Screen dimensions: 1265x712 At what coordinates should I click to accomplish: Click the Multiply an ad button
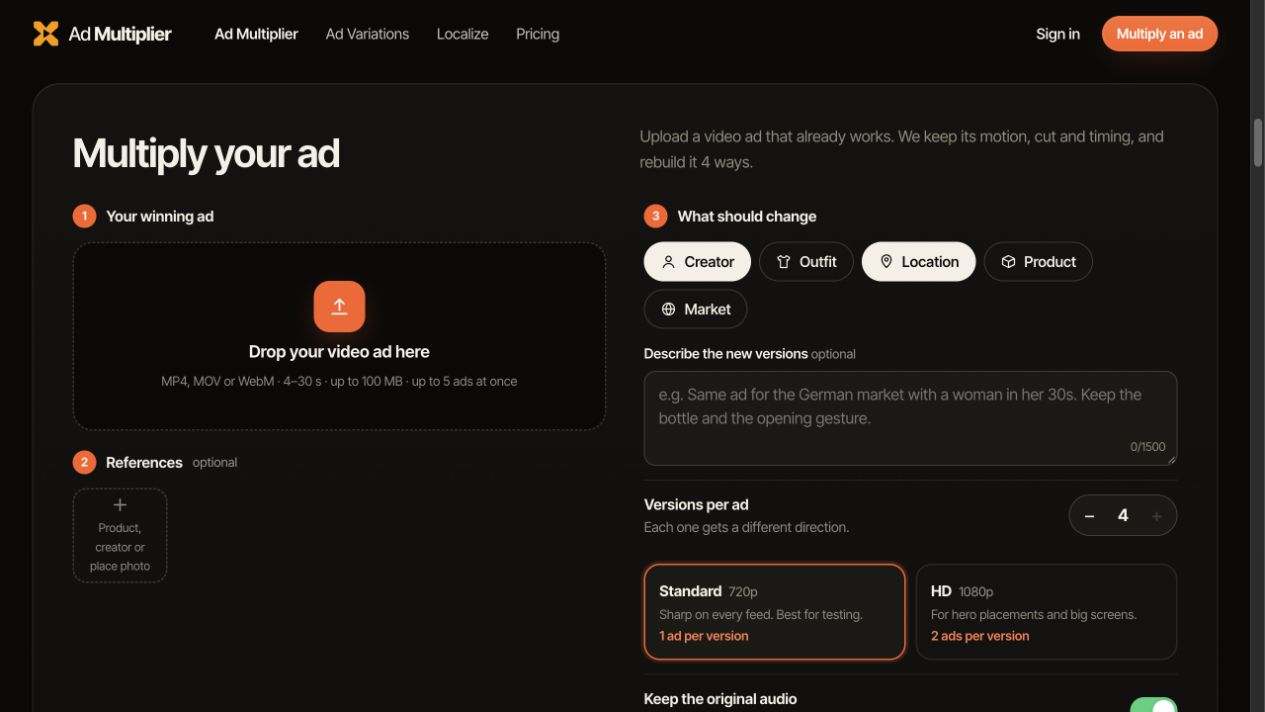click(x=1159, y=34)
